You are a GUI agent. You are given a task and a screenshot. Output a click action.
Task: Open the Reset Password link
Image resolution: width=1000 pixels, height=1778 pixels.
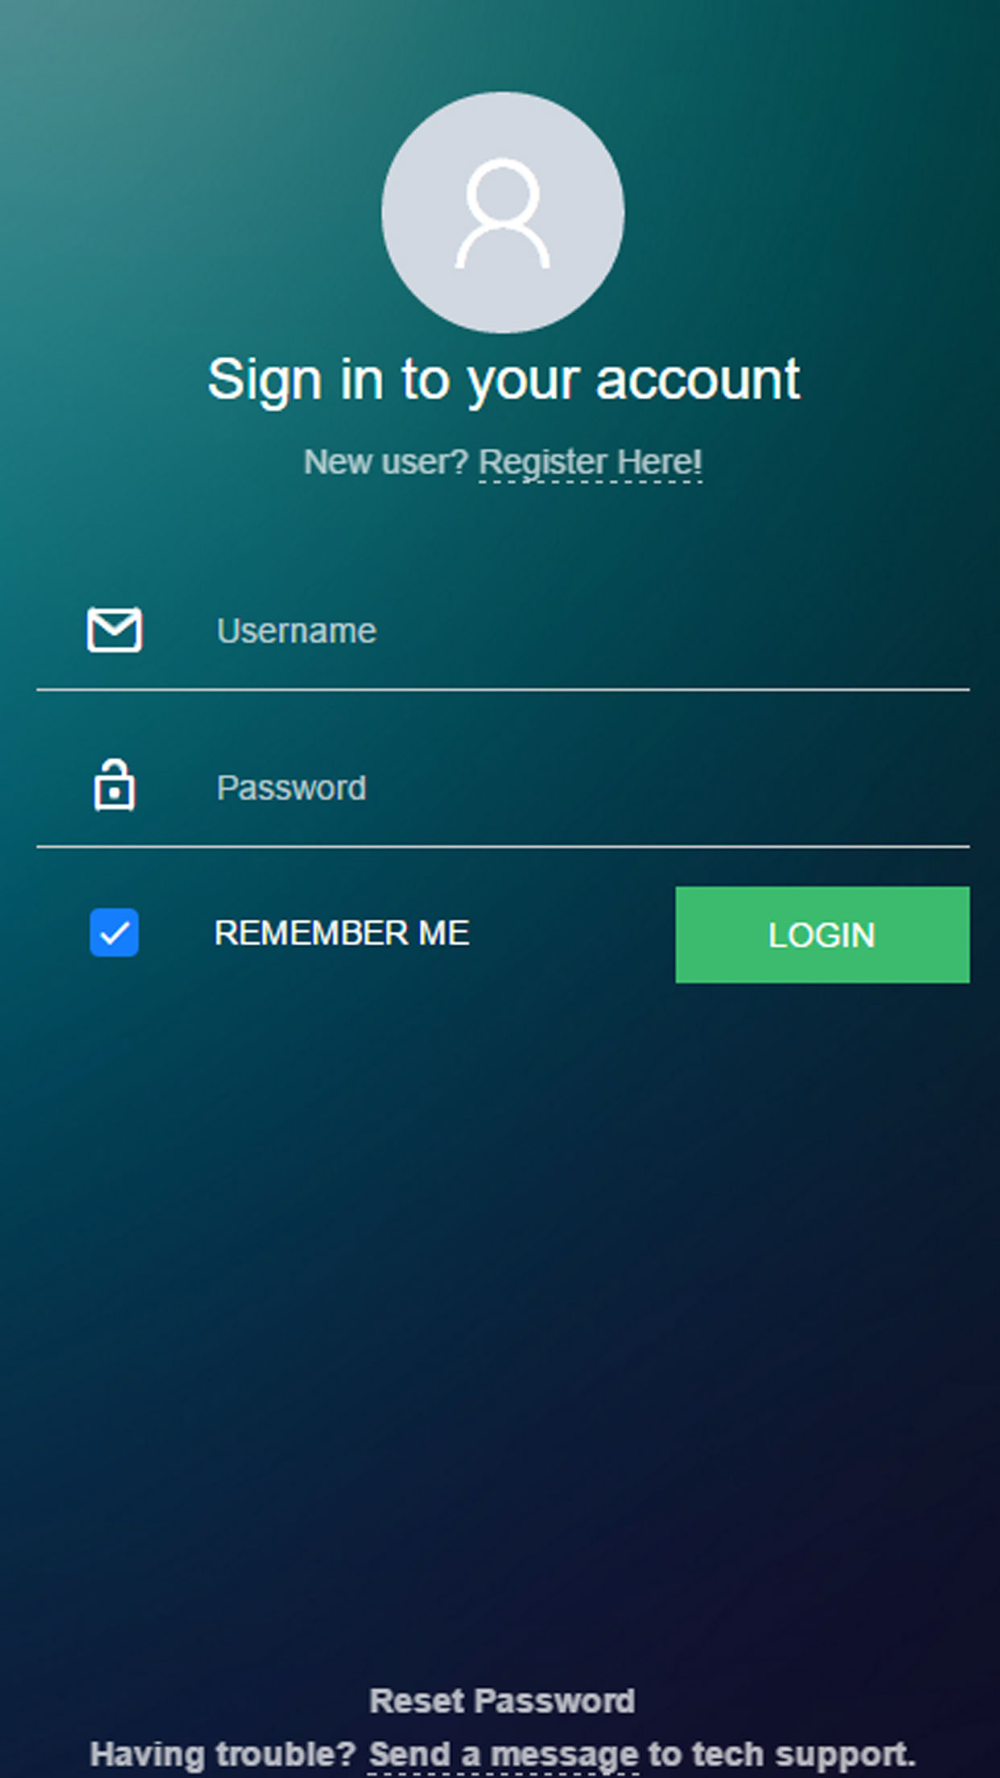point(502,1701)
